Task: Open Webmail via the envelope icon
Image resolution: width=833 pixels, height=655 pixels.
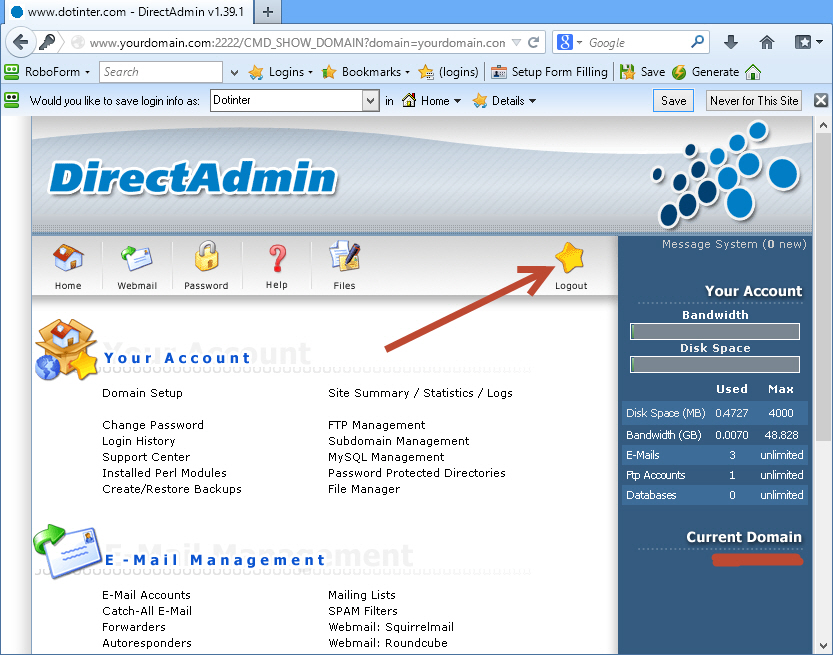Action: (x=137, y=259)
